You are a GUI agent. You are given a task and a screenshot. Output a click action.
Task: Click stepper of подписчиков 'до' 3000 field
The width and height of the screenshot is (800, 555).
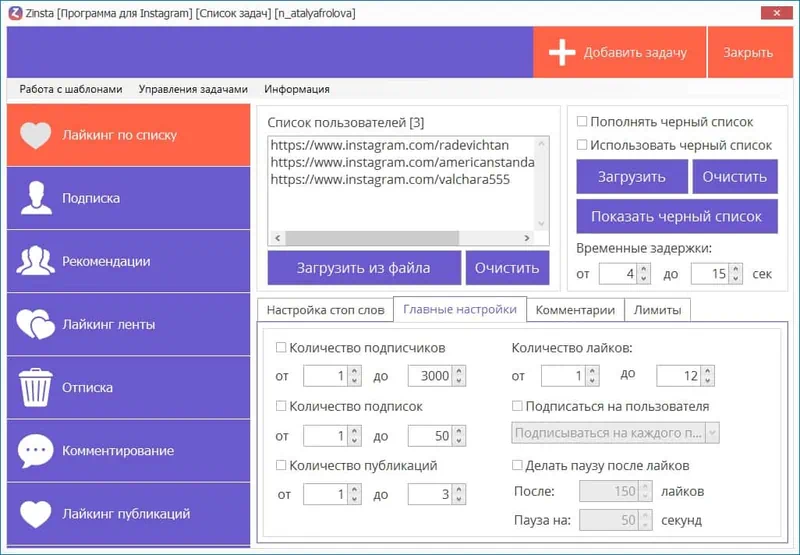pos(459,376)
